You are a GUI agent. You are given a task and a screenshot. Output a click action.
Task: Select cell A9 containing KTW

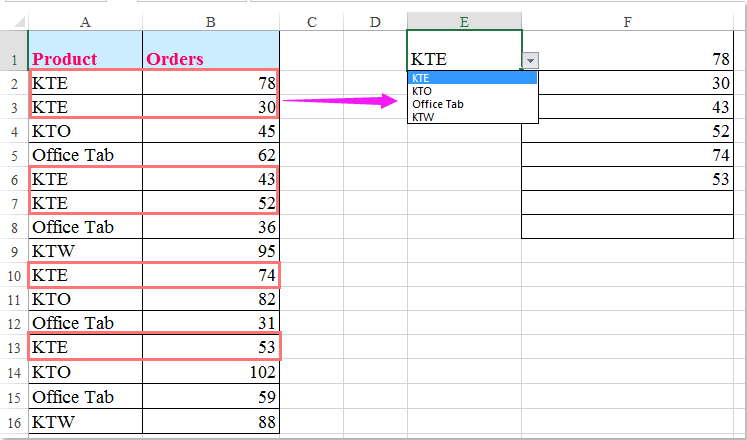(x=85, y=251)
